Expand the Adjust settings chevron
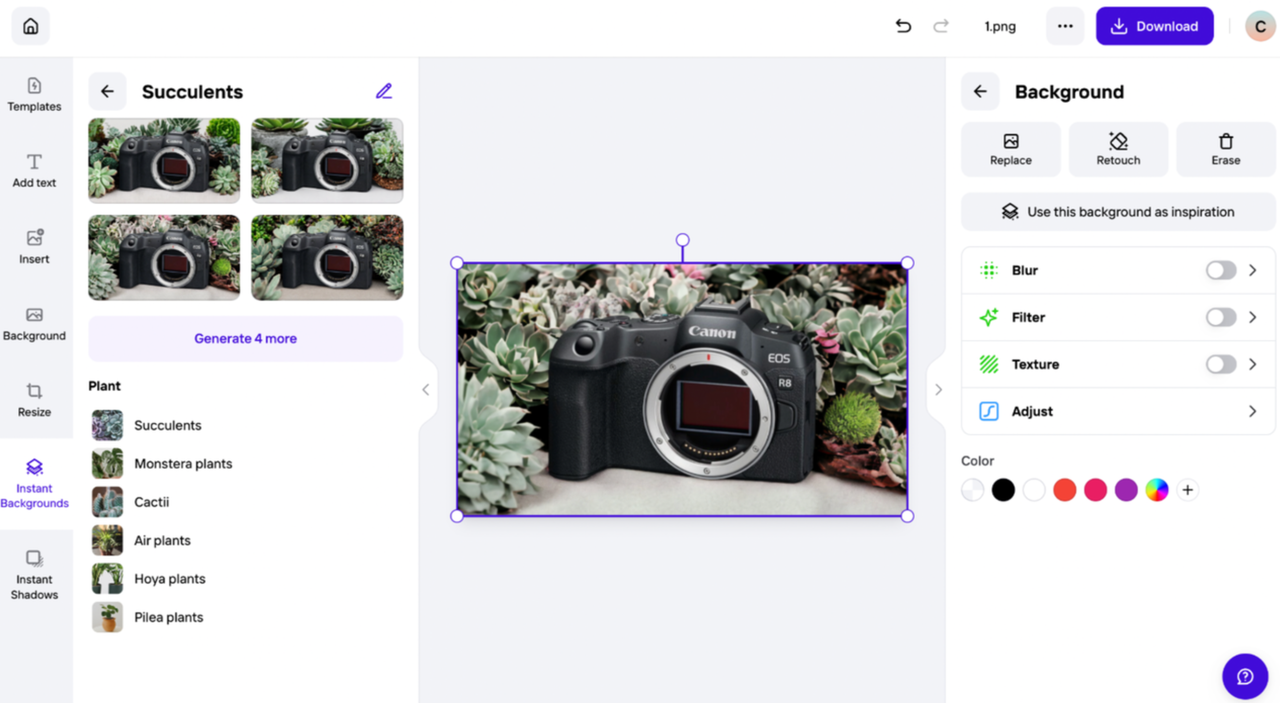This screenshot has width=1280, height=703. point(1252,412)
